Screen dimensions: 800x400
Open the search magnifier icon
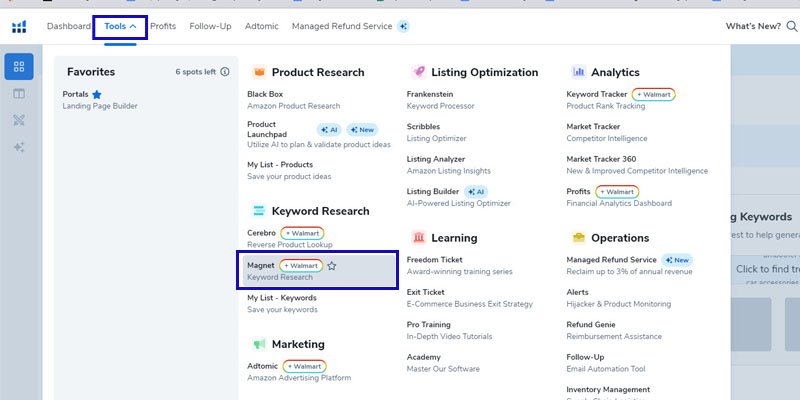coord(792,26)
